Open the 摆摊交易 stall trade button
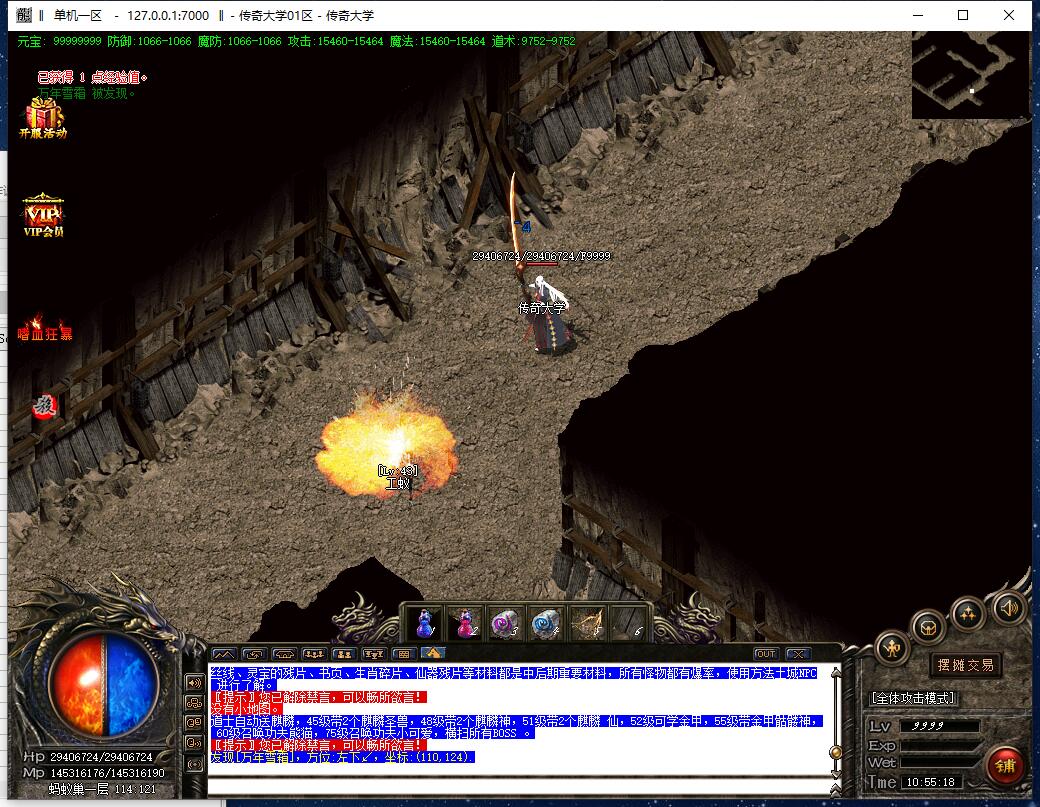This screenshot has height=807, width=1040. (x=965, y=665)
